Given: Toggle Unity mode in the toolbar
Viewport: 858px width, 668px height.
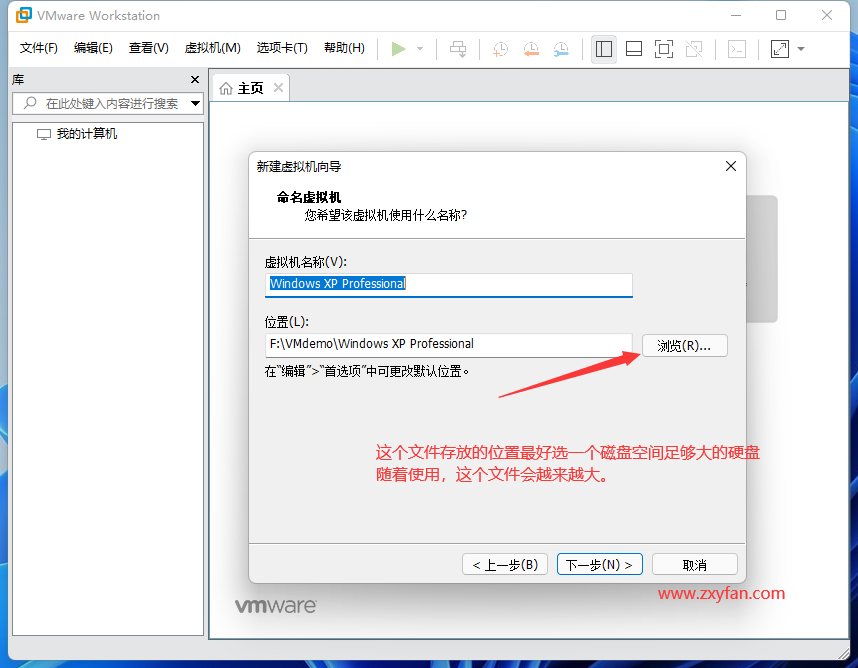Looking at the screenshot, I should click(x=694, y=48).
